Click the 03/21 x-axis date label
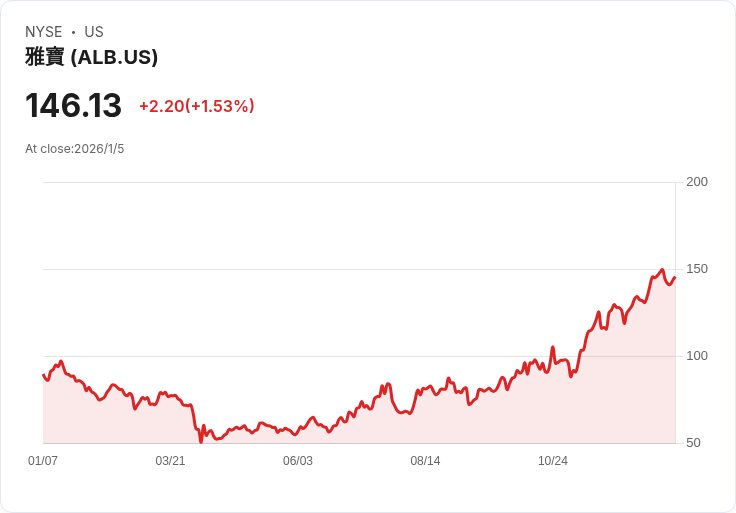This screenshot has width=736, height=513. tap(170, 460)
